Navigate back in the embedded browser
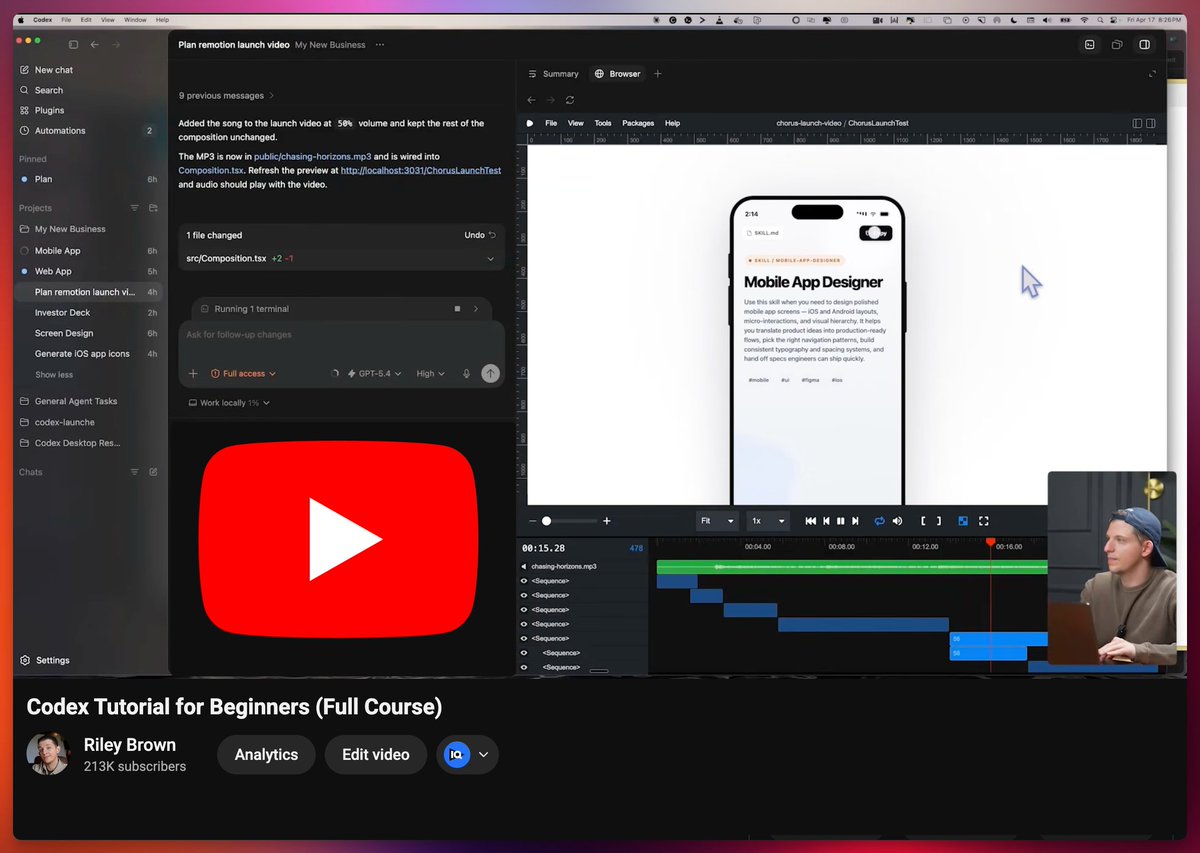This screenshot has height=853, width=1200. 532,100
